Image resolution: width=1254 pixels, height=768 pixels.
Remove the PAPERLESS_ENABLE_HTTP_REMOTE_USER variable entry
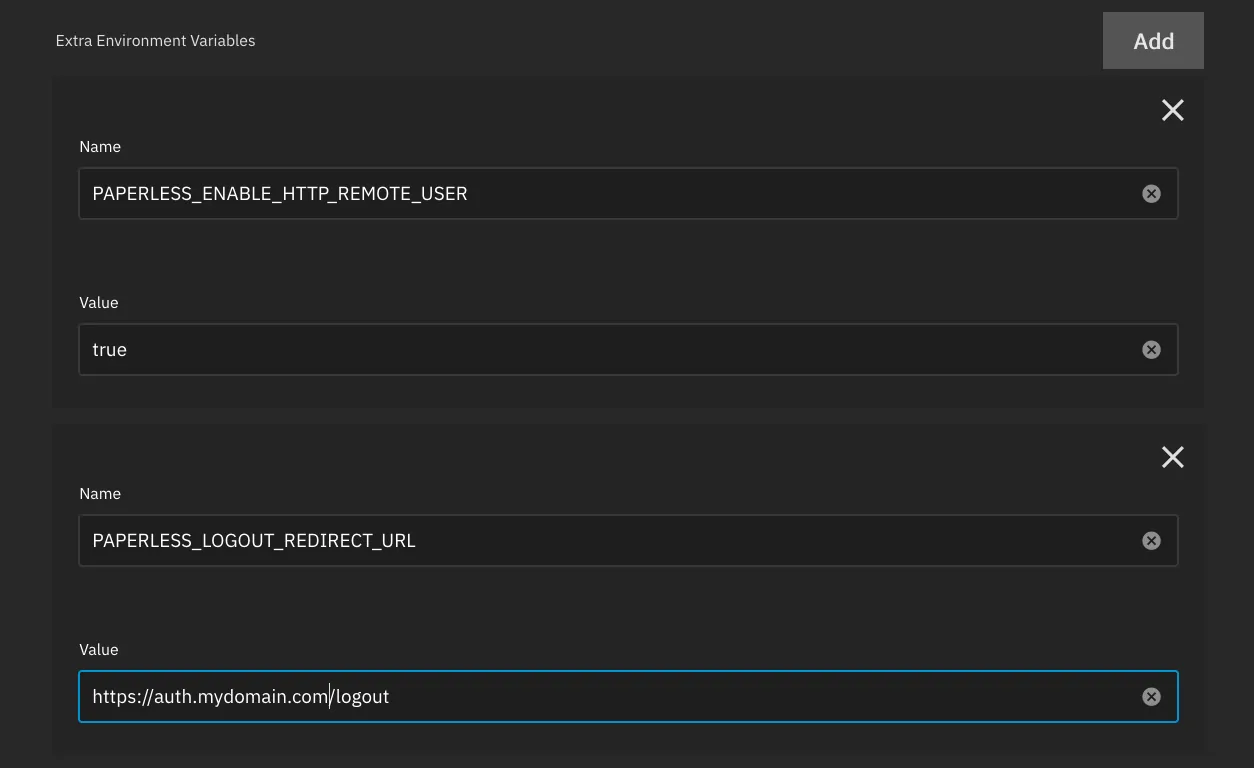[1172, 110]
